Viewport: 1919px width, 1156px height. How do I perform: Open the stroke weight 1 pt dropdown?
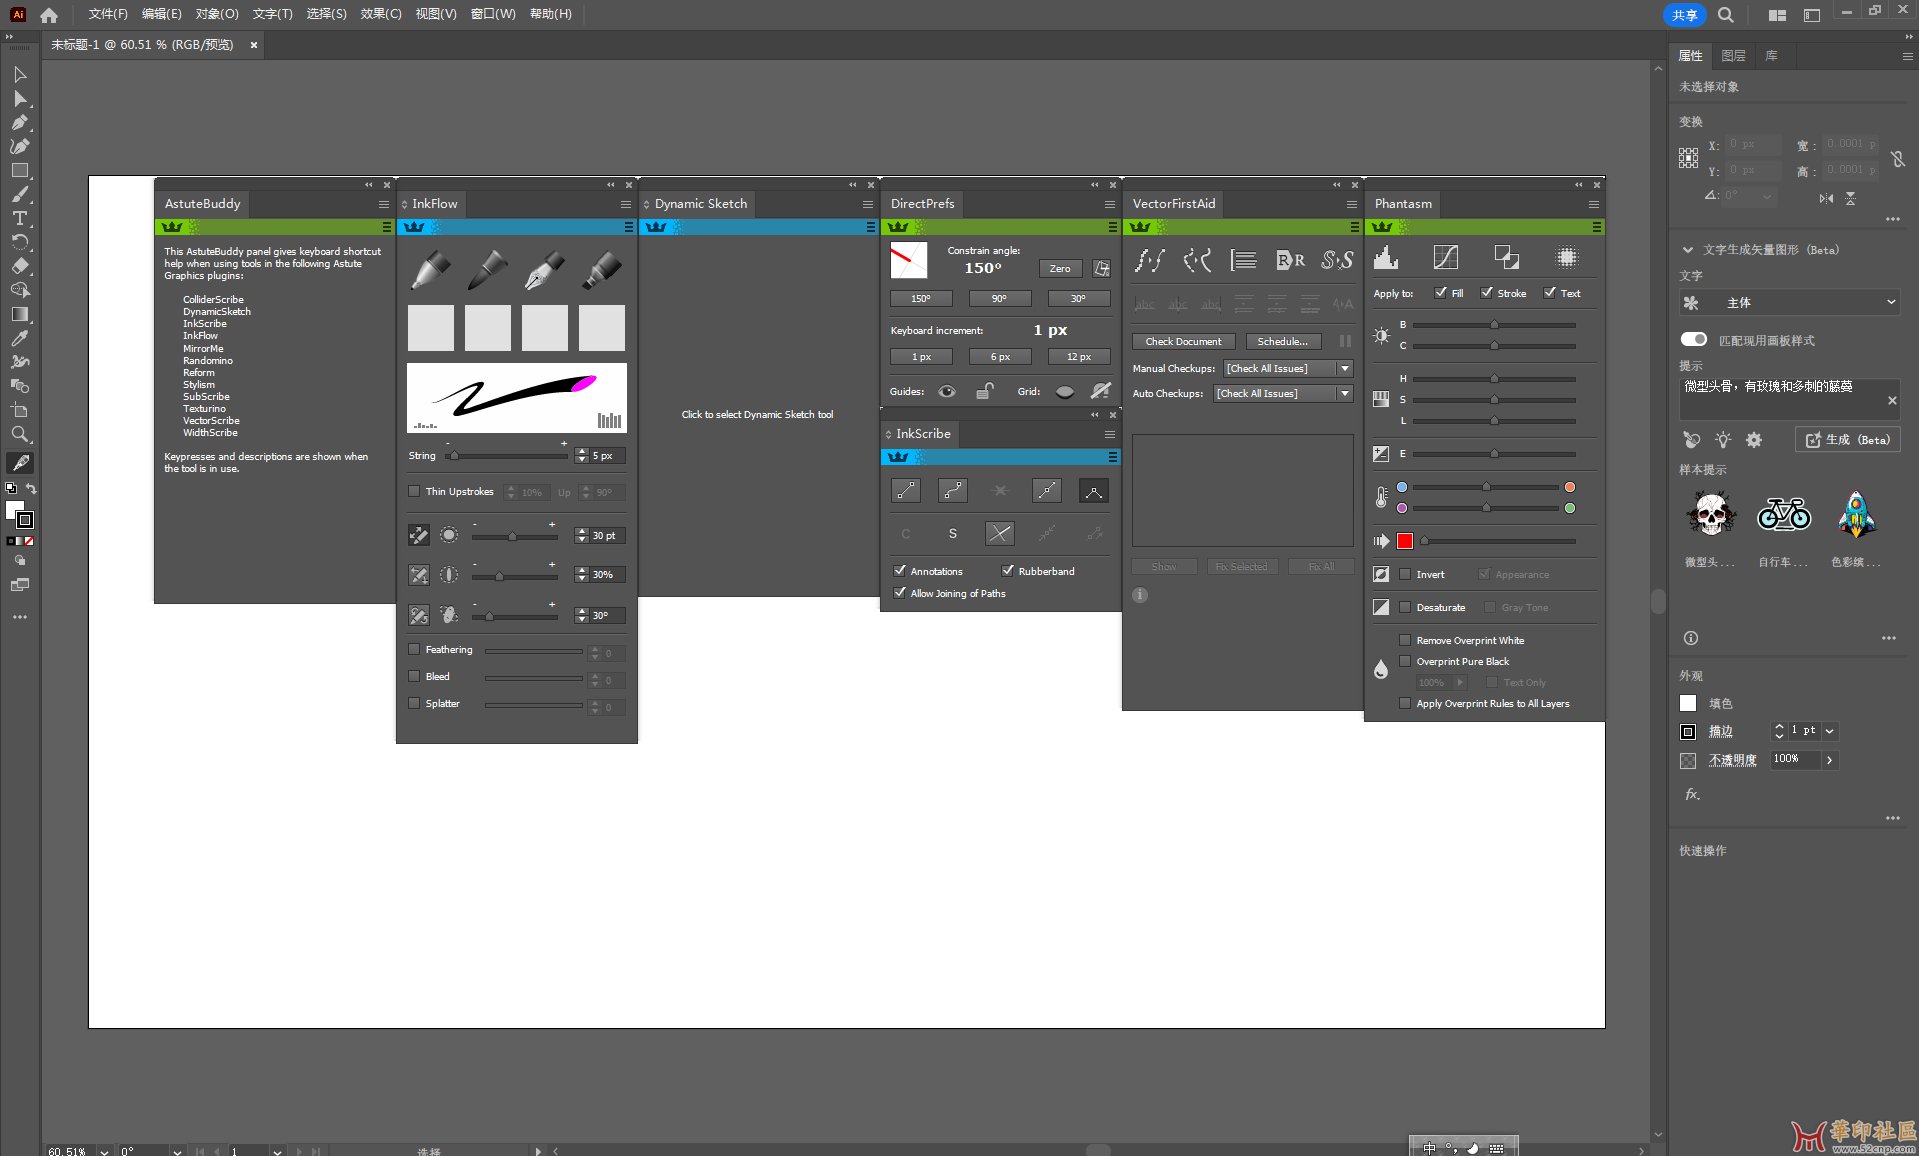click(1829, 731)
